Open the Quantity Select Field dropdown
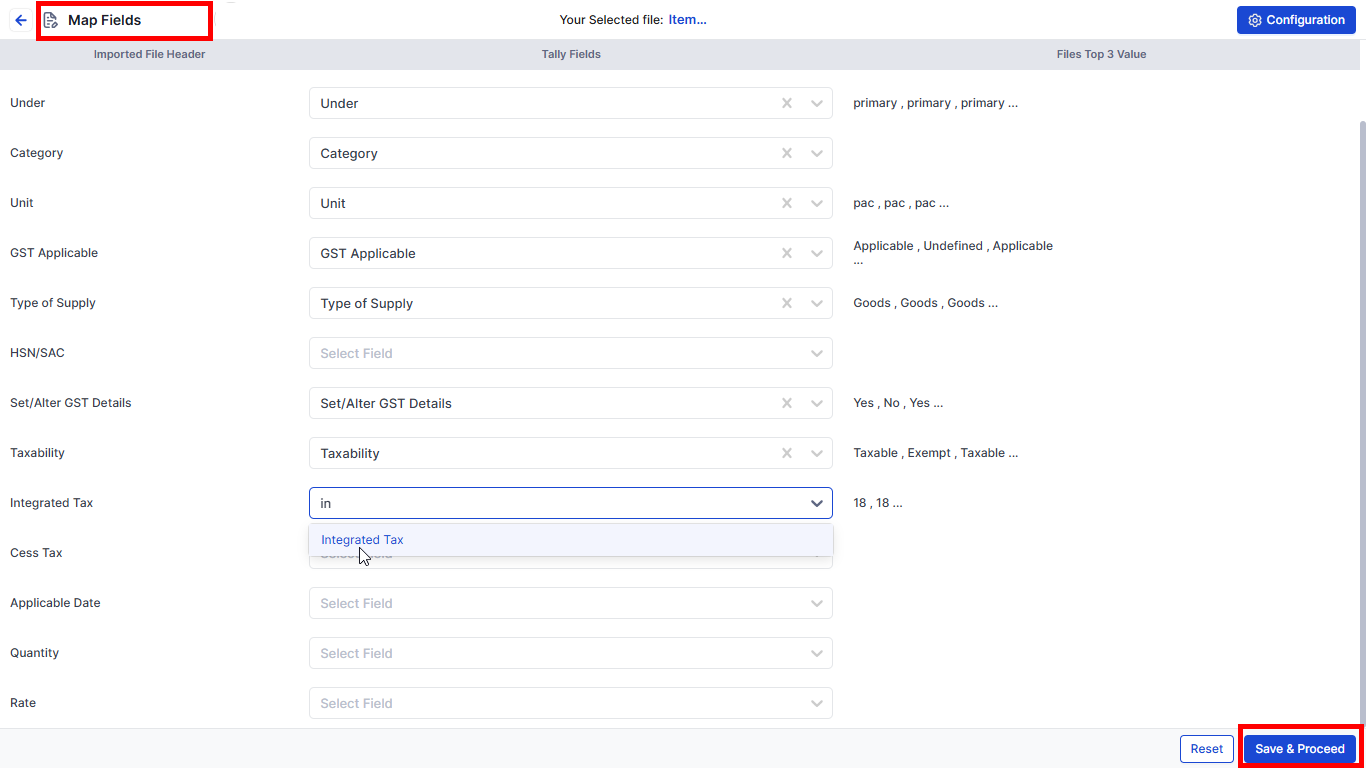Viewport: 1366px width, 768px height. pyautogui.click(x=571, y=653)
